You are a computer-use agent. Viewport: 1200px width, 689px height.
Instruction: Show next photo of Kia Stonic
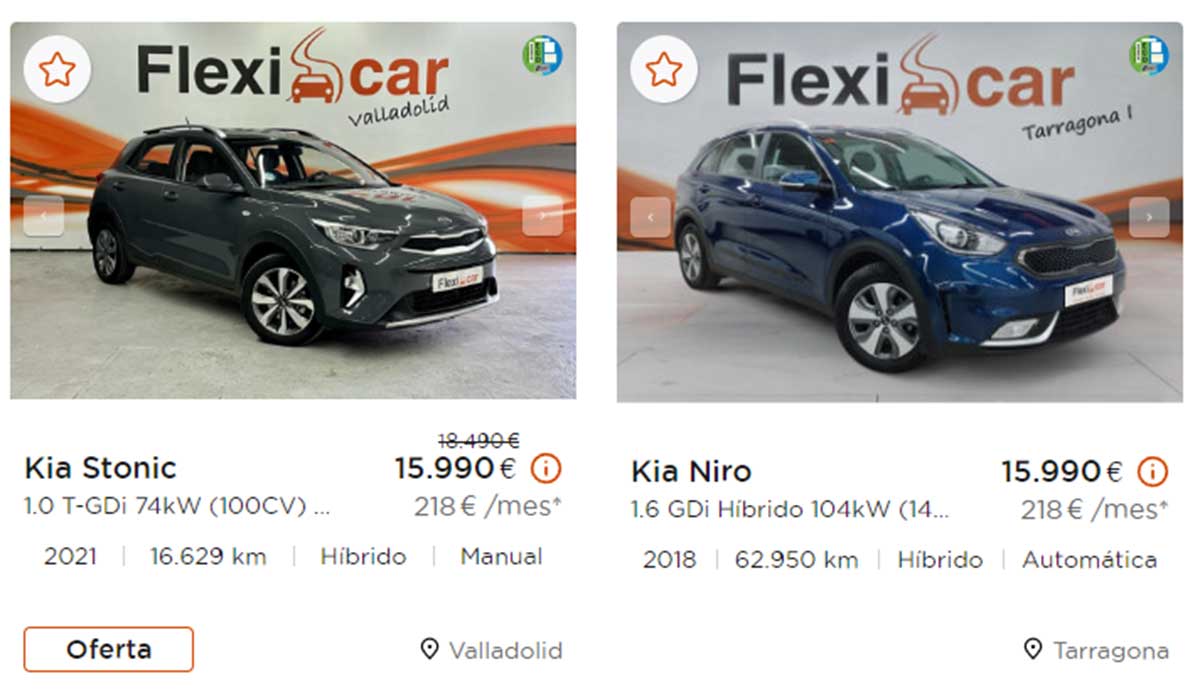[542, 215]
